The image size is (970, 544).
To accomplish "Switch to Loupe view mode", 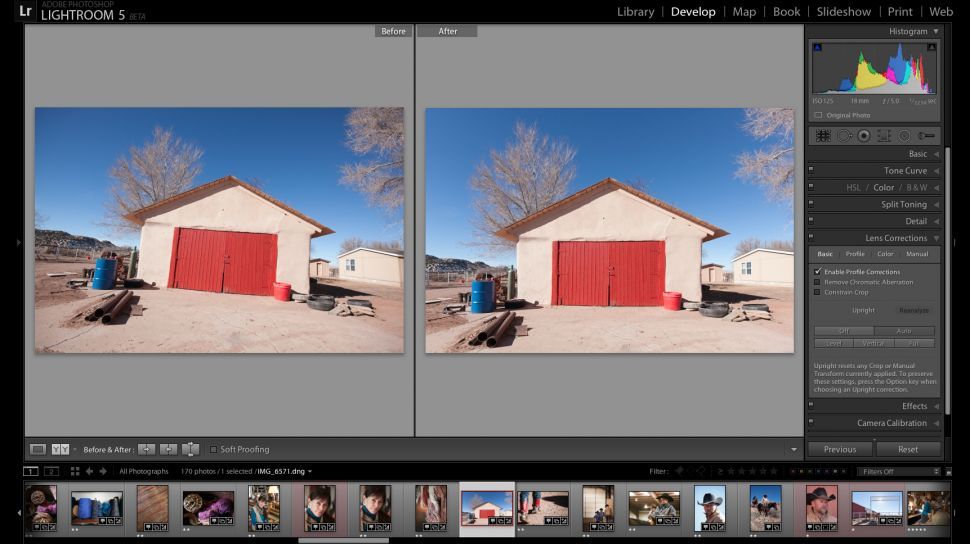I will click(38, 449).
